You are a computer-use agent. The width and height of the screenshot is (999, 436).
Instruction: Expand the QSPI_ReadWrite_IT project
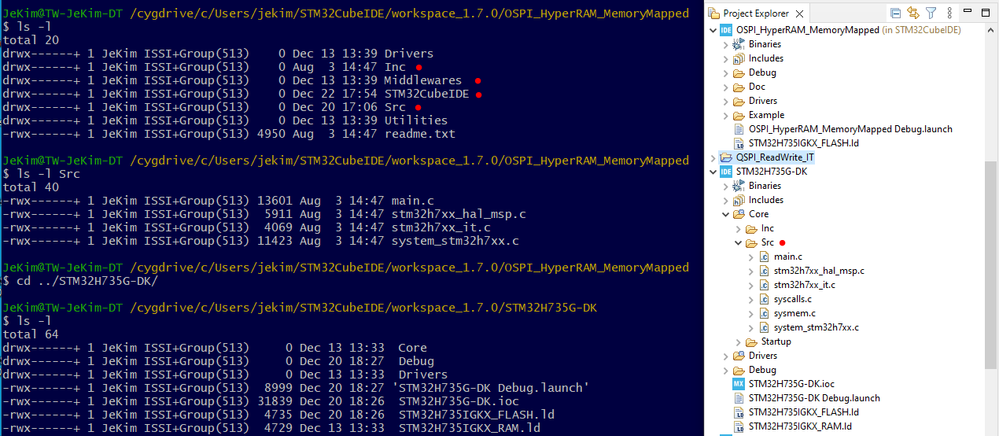point(712,157)
